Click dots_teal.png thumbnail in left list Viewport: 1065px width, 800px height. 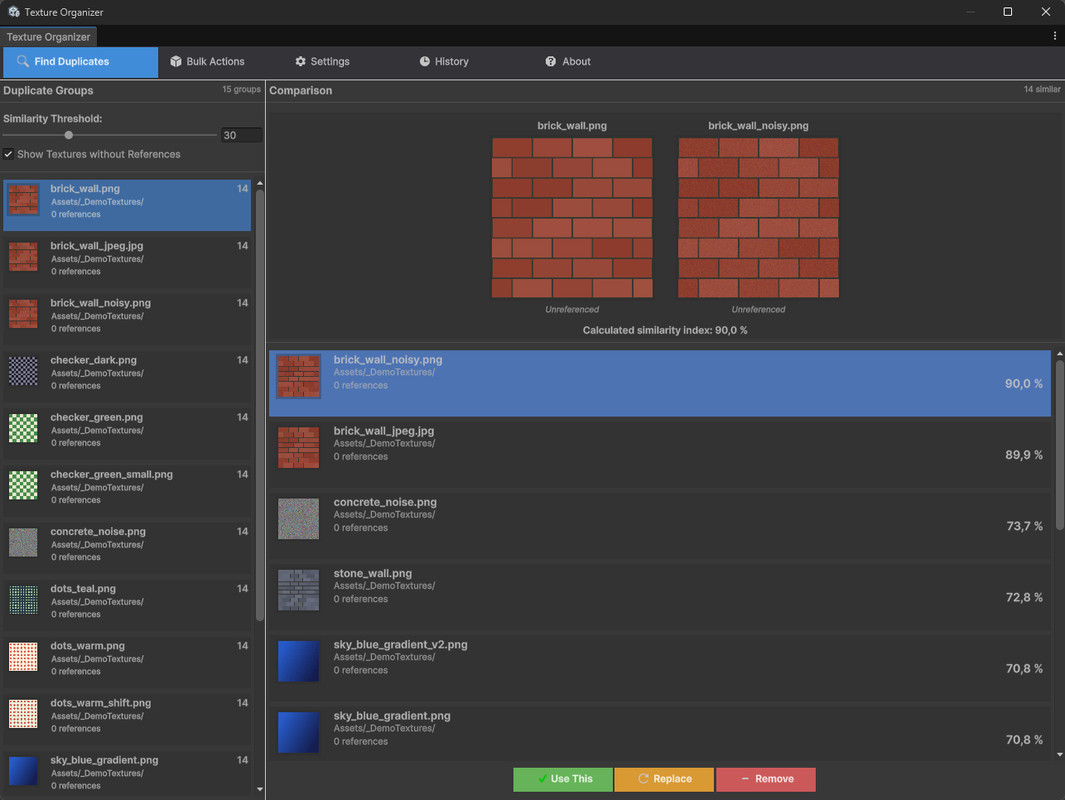(x=23, y=600)
